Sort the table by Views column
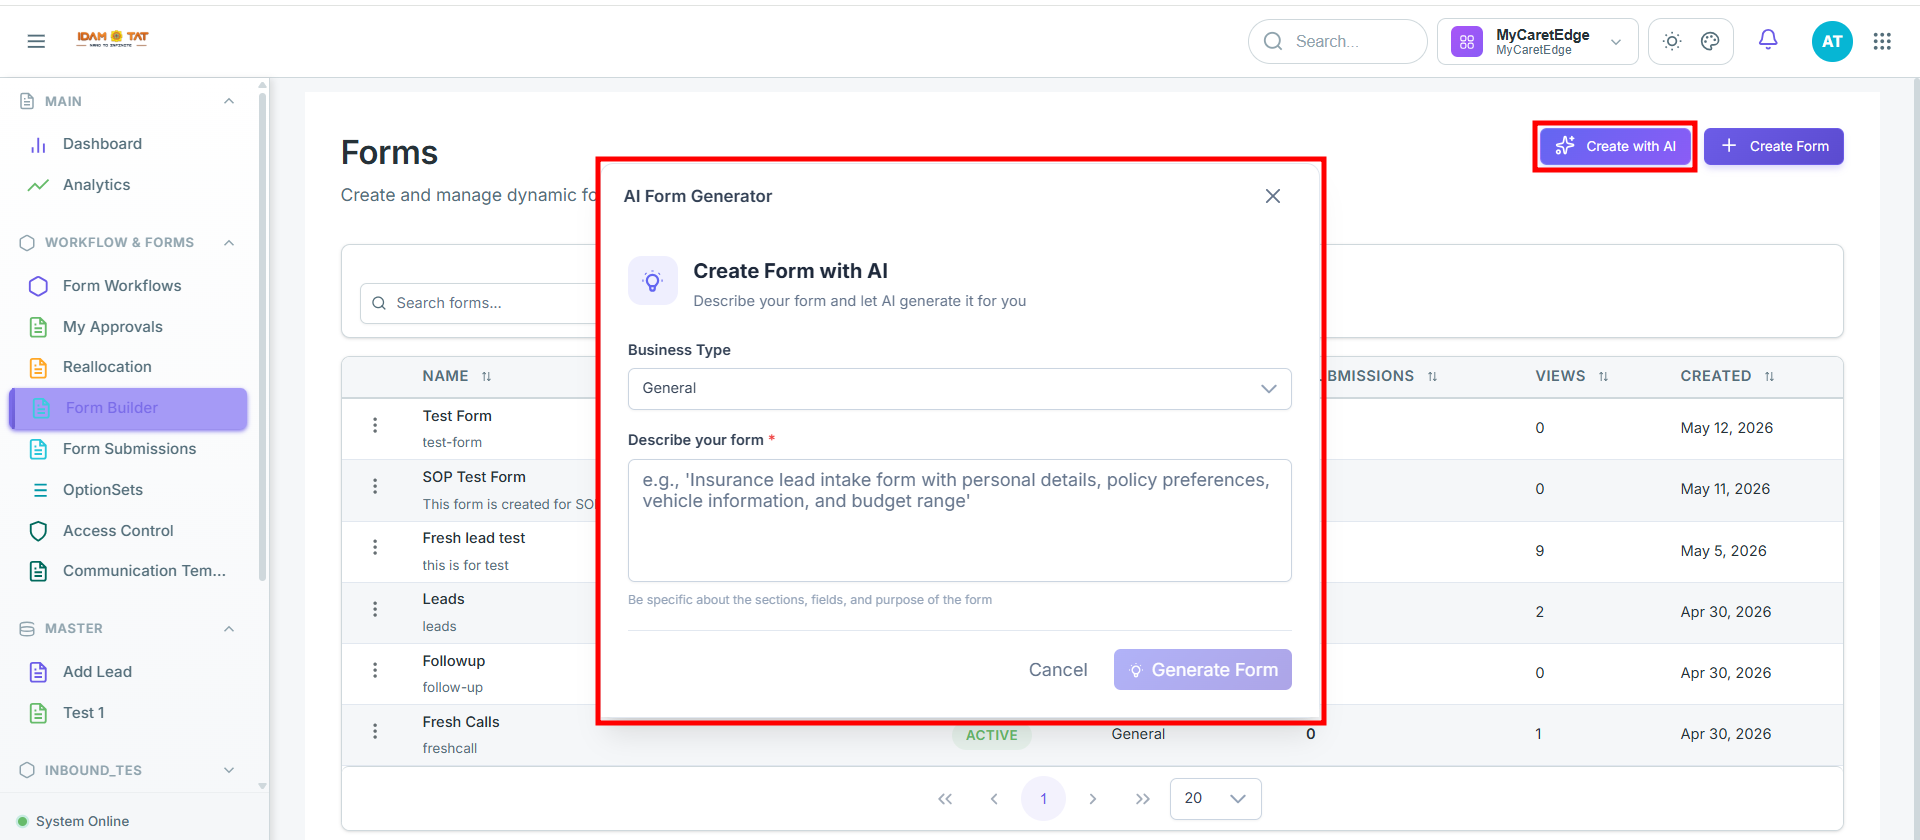The width and height of the screenshot is (1920, 840). 1571,376
